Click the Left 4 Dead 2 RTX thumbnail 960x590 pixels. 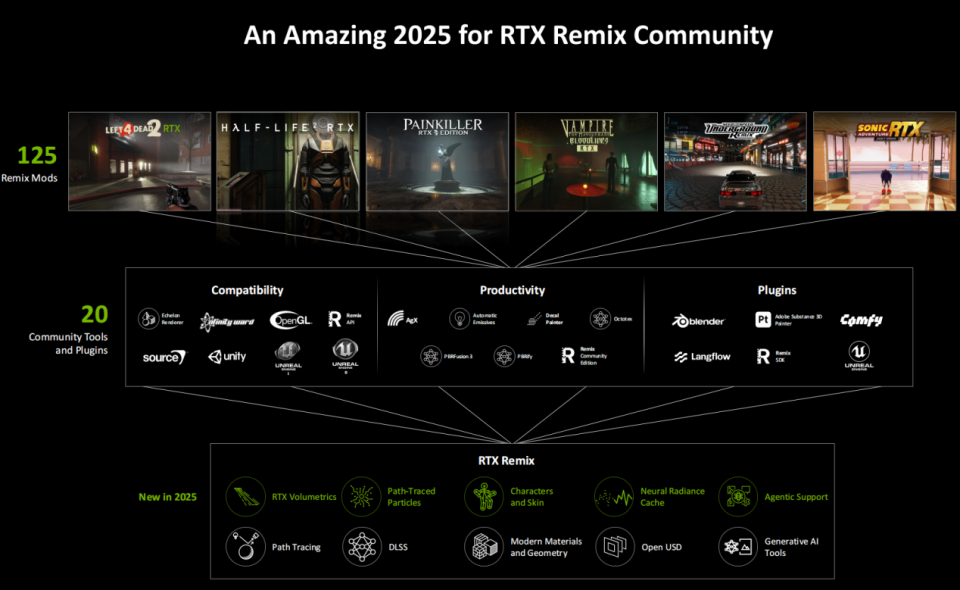click(x=140, y=162)
